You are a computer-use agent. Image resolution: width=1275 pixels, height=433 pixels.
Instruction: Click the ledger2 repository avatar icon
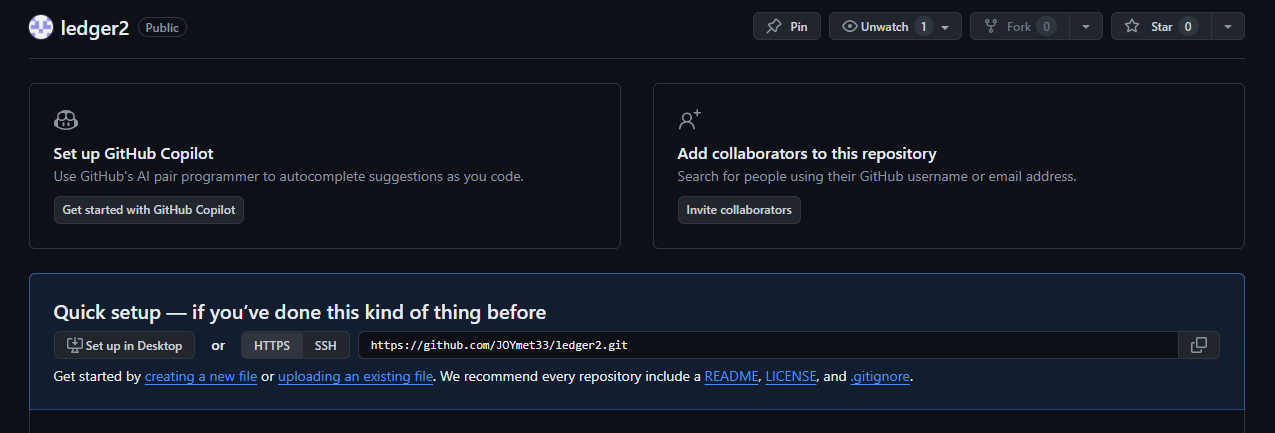41,27
